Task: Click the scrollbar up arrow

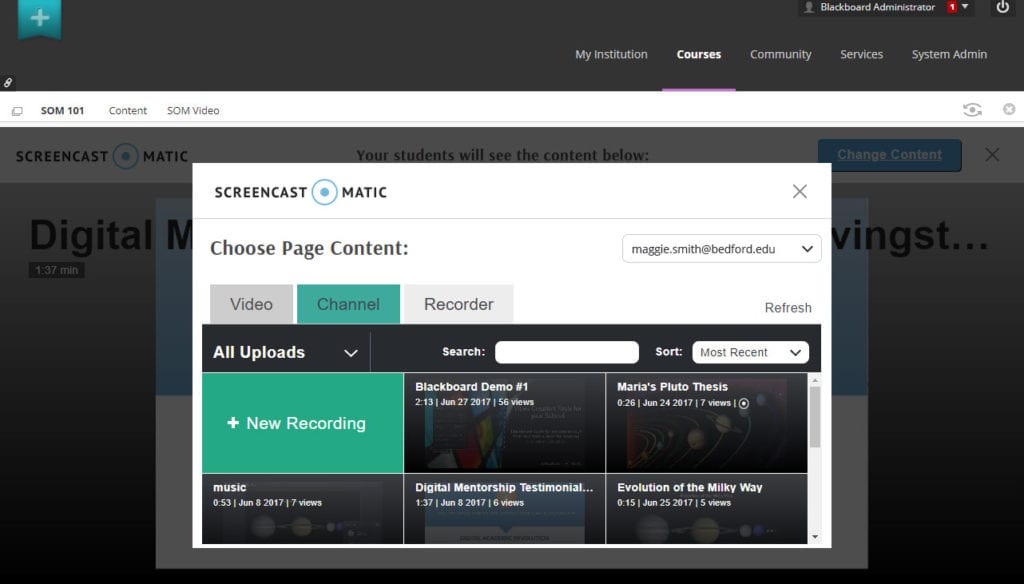Action: point(814,380)
